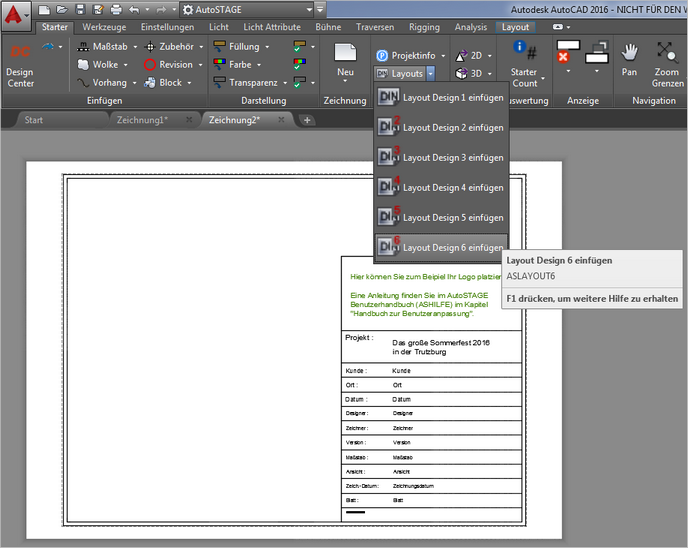Expand the Transparenz dropdown

(x=283, y=83)
